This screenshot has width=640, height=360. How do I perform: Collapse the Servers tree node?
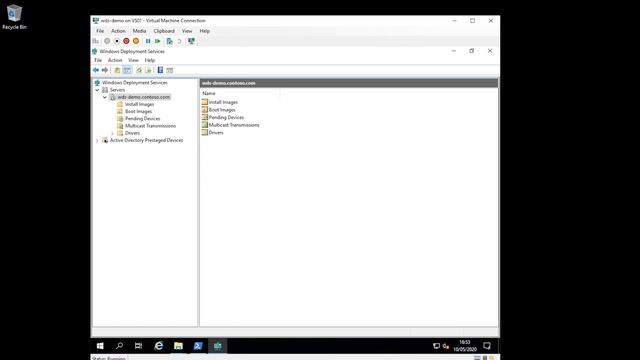(x=98, y=90)
